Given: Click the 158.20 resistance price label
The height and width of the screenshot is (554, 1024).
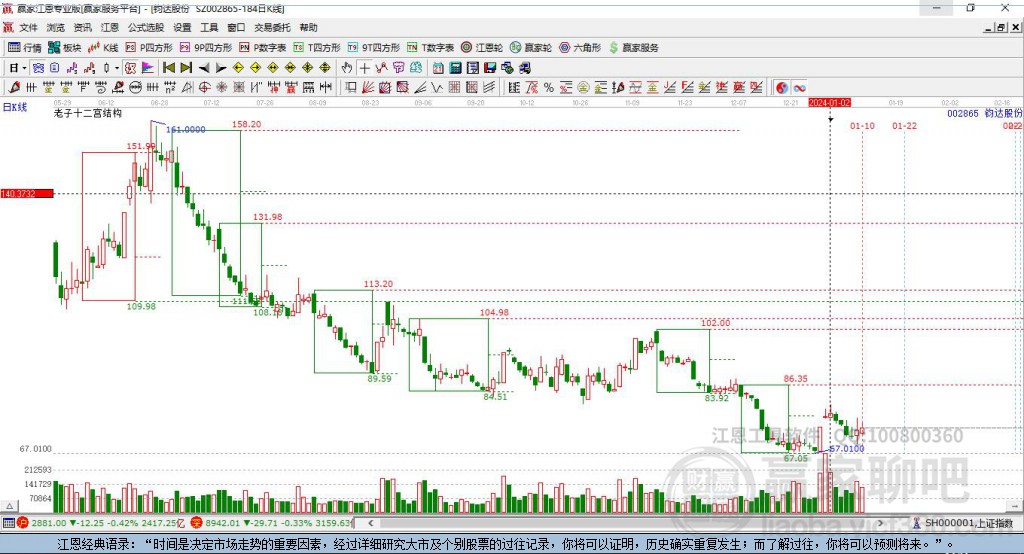Looking at the screenshot, I should point(246,124).
